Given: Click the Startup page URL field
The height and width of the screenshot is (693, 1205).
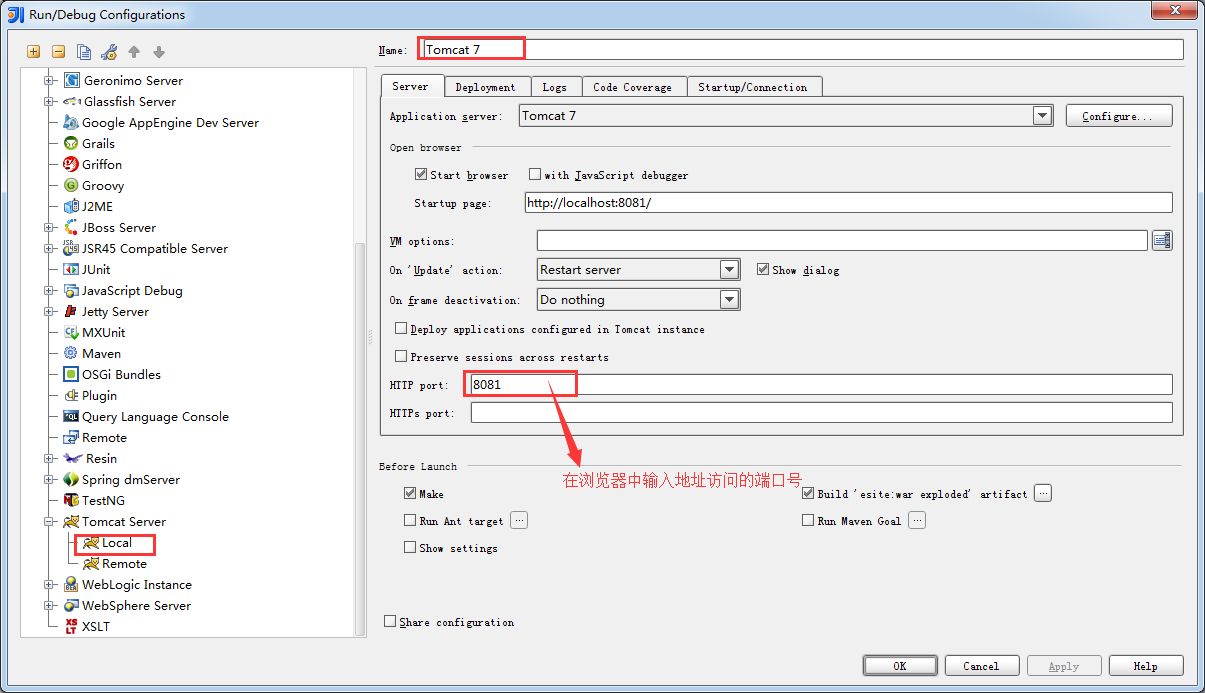Looking at the screenshot, I should (x=848, y=203).
